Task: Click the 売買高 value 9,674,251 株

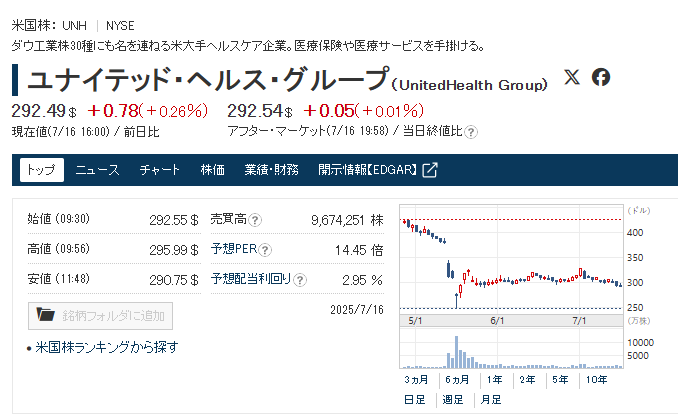Action: pos(347,221)
